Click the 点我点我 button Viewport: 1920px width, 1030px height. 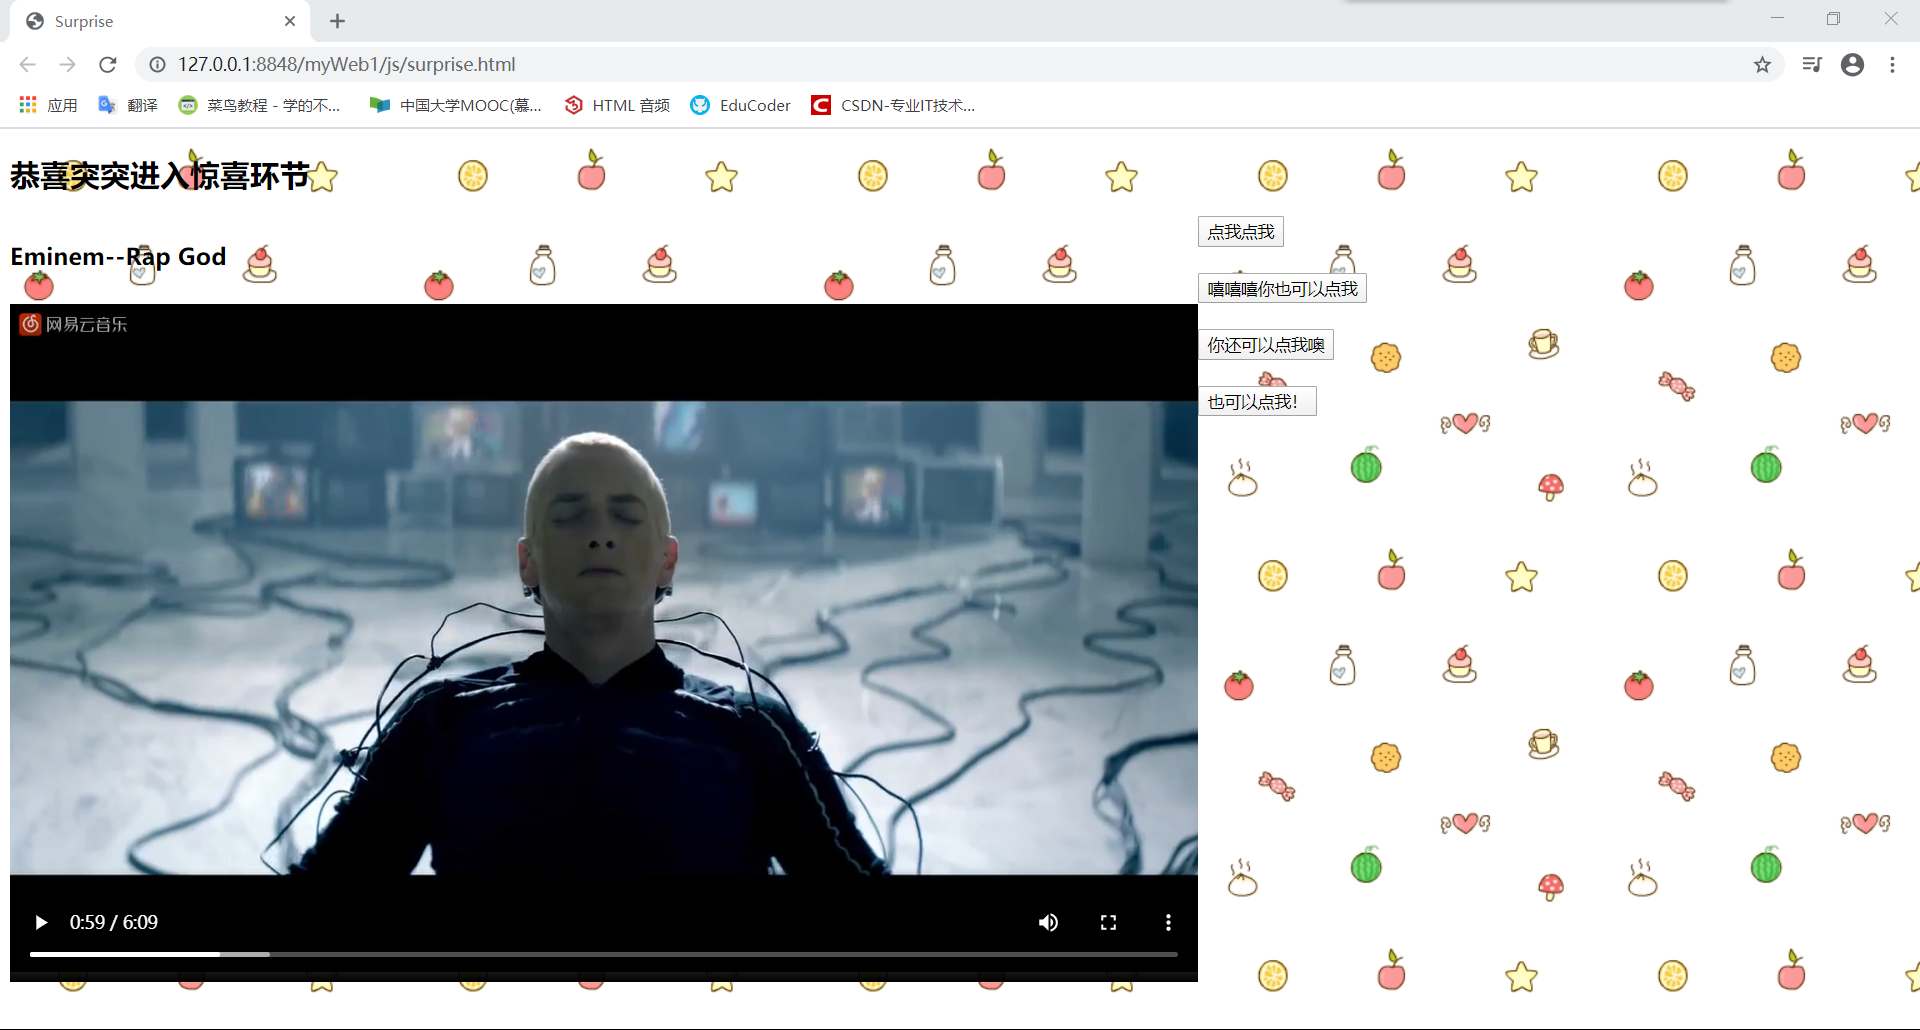pyautogui.click(x=1241, y=232)
